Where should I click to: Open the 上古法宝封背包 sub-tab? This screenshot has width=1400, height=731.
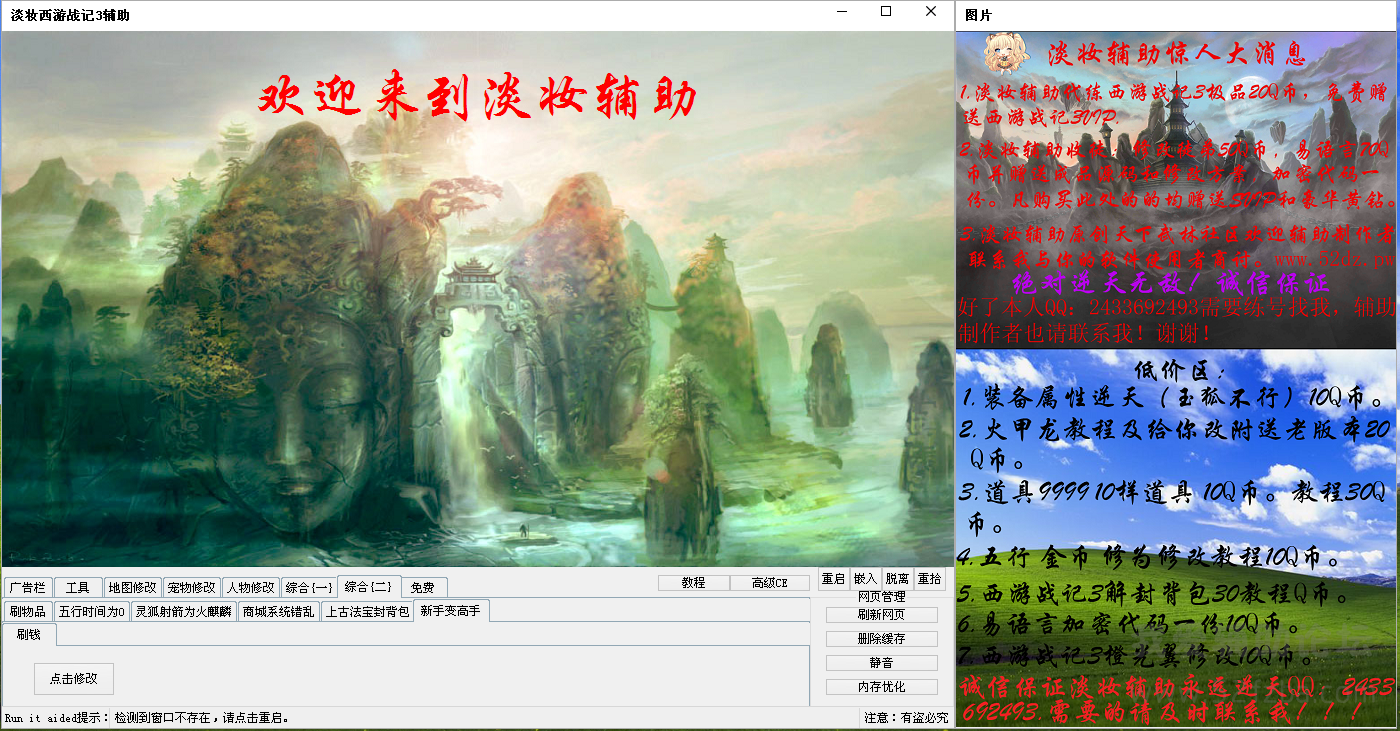point(367,611)
